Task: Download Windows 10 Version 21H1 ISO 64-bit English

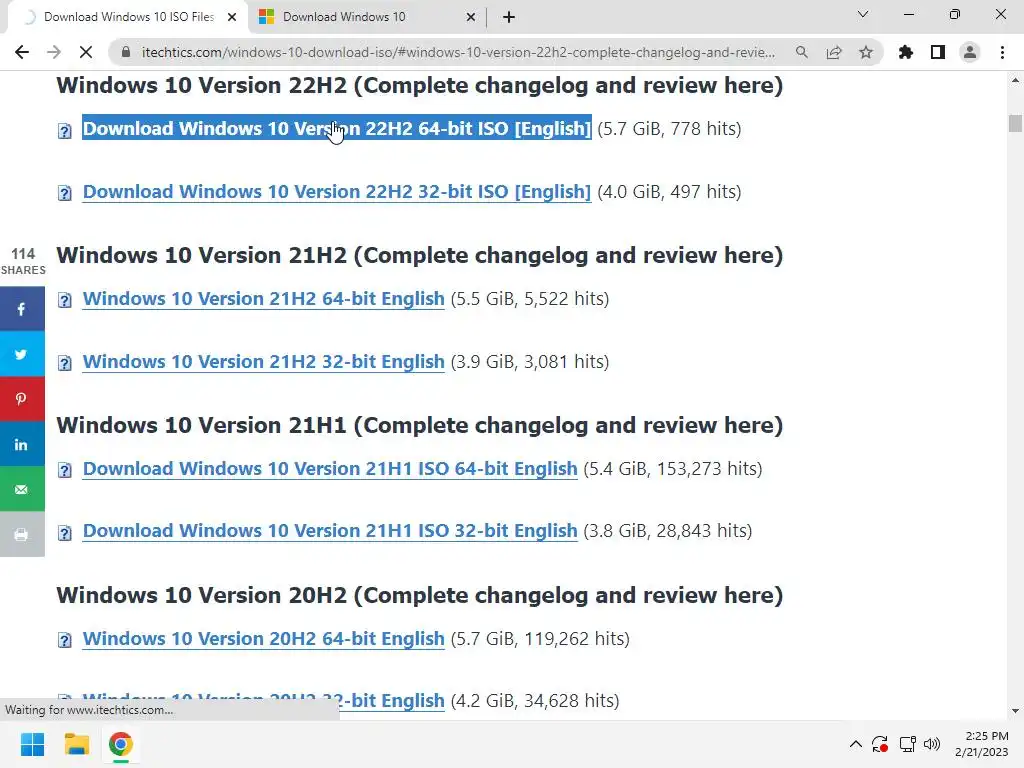Action: pos(330,468)
